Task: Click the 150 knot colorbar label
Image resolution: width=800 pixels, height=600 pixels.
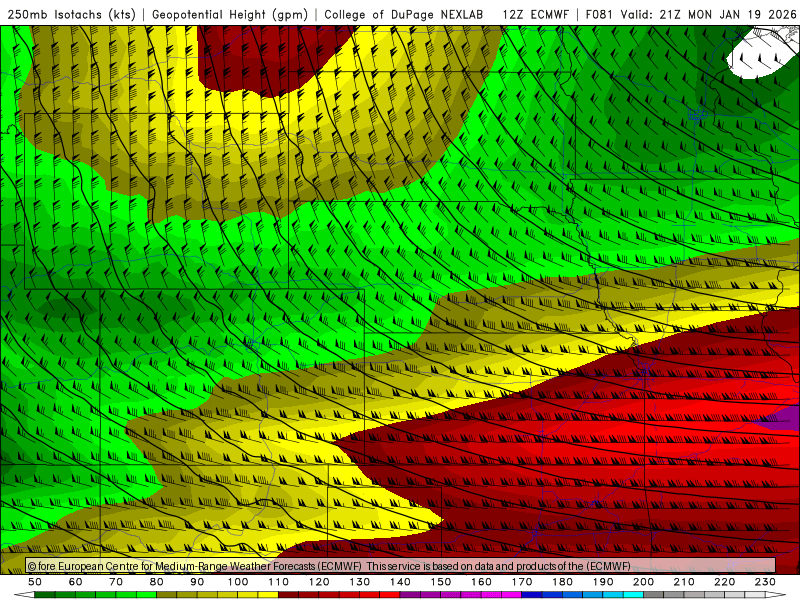Action: tap(441, 582)
